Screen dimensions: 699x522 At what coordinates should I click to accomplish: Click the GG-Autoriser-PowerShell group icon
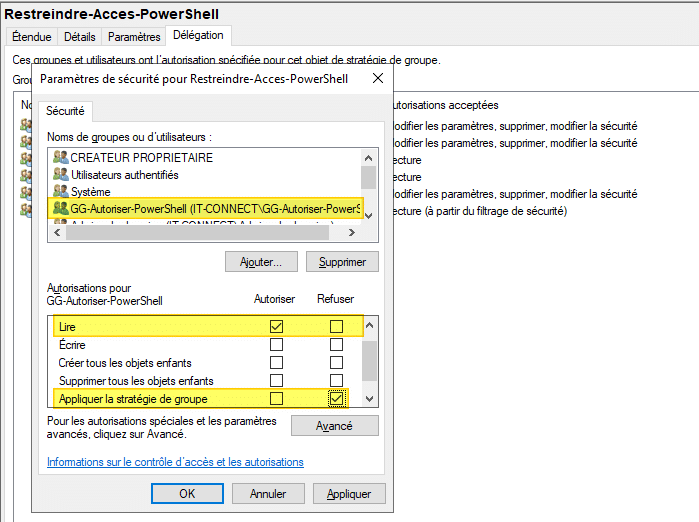(x=61, y=208)
